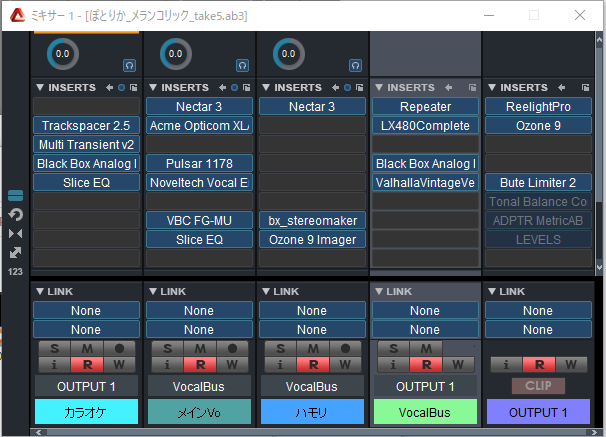
Task: Click the pan knob on ハモリ channel
Action: pyautogui.click(x=289, y=54)
